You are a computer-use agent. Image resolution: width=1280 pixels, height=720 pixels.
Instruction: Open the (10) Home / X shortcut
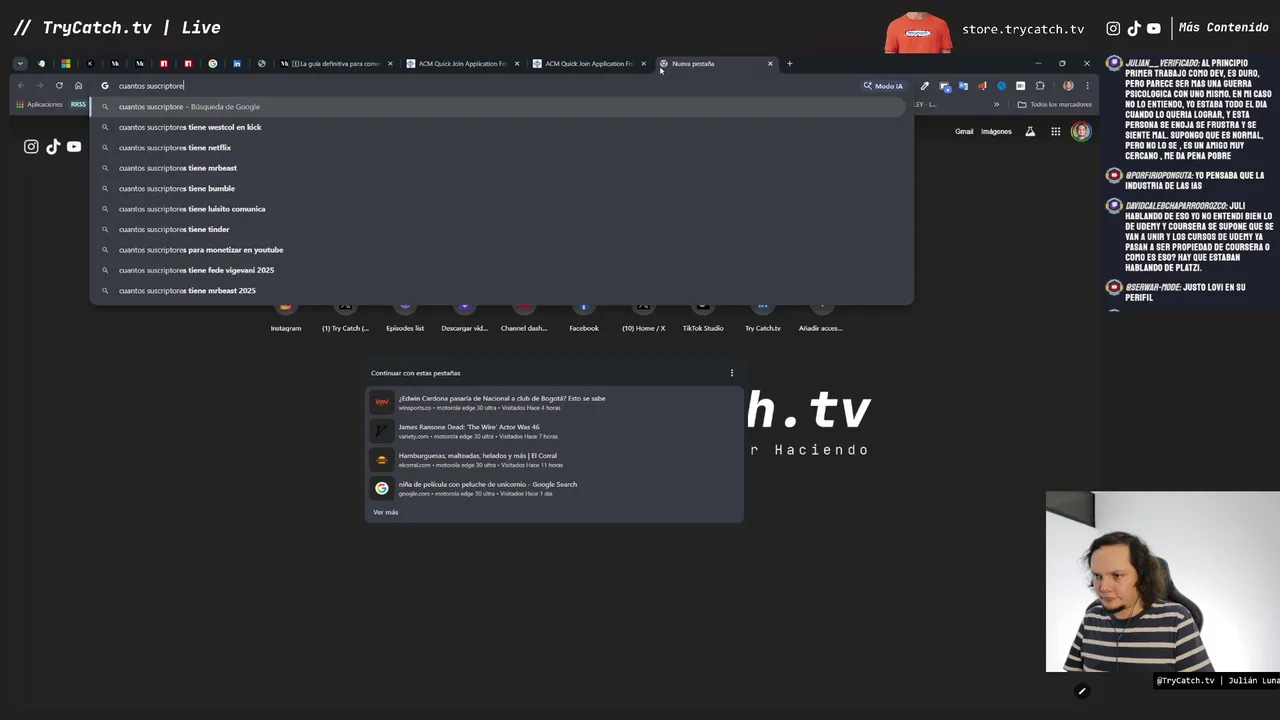tap(643, 317)
